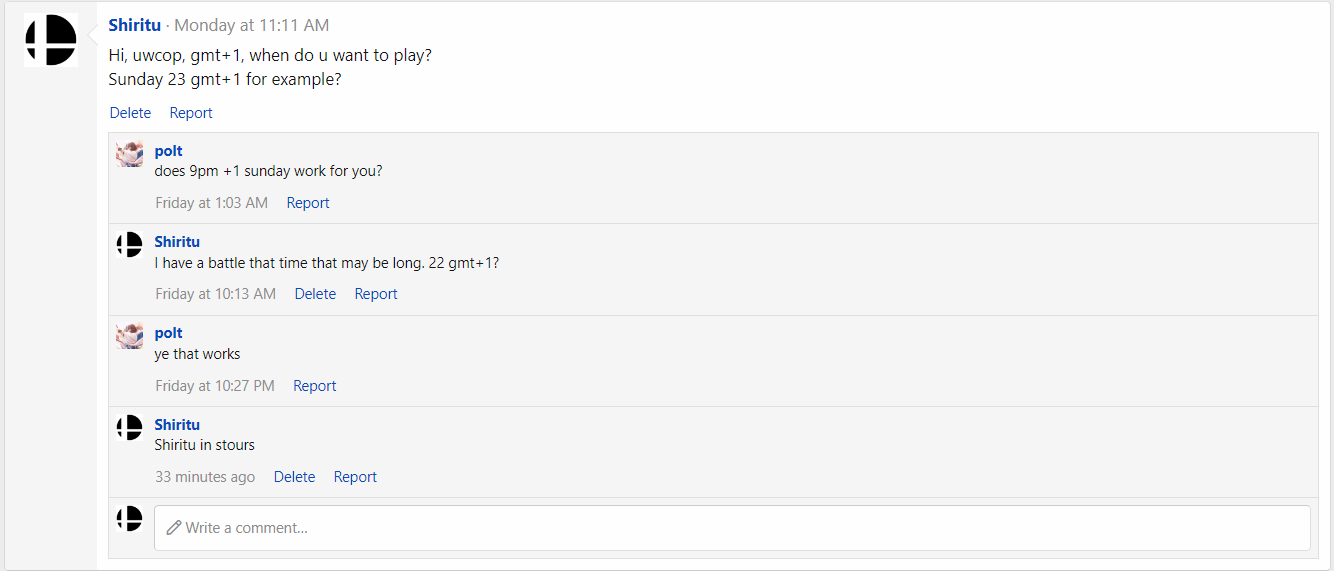Report polt's '9pm +1 sunday' comment

click(x=308, y=203)
